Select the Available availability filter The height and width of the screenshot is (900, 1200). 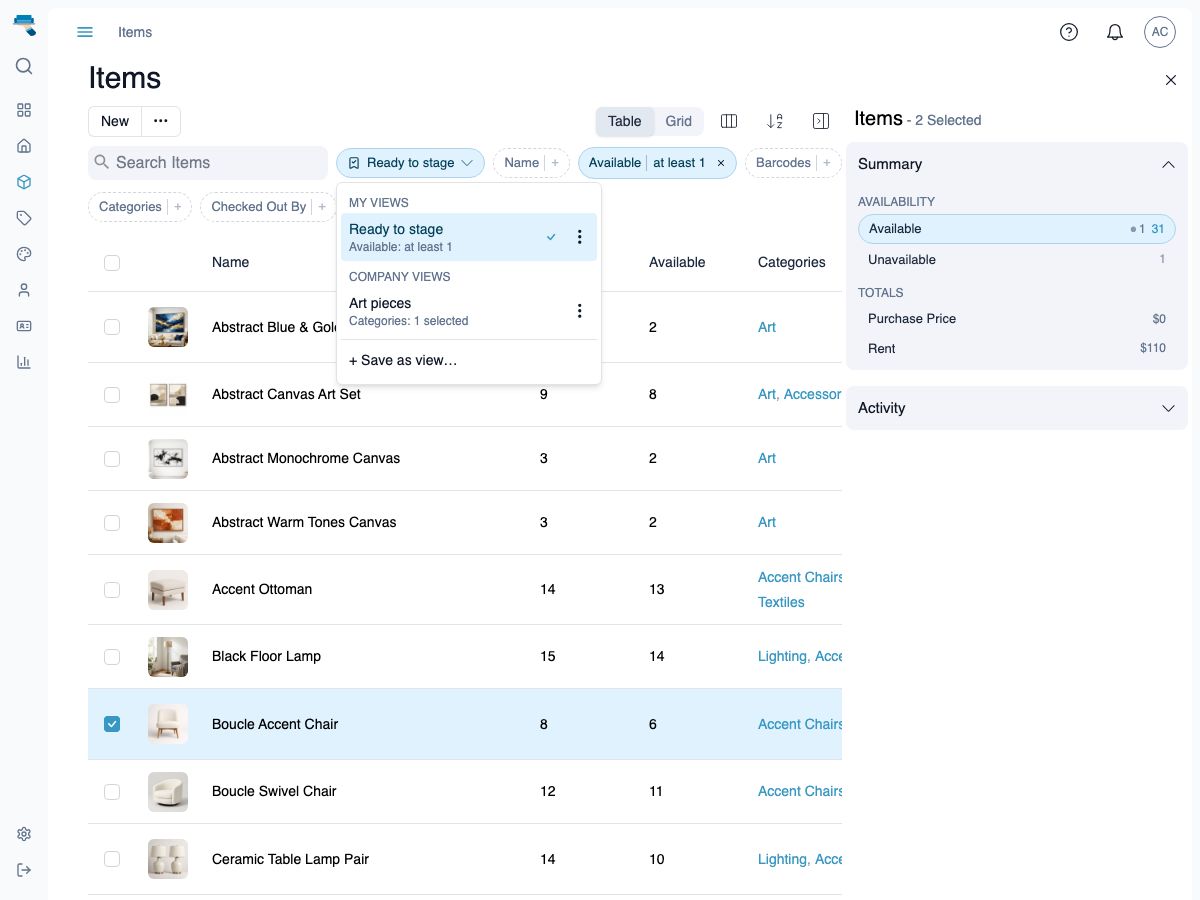pyautogui.click(x=1017, y=229)
